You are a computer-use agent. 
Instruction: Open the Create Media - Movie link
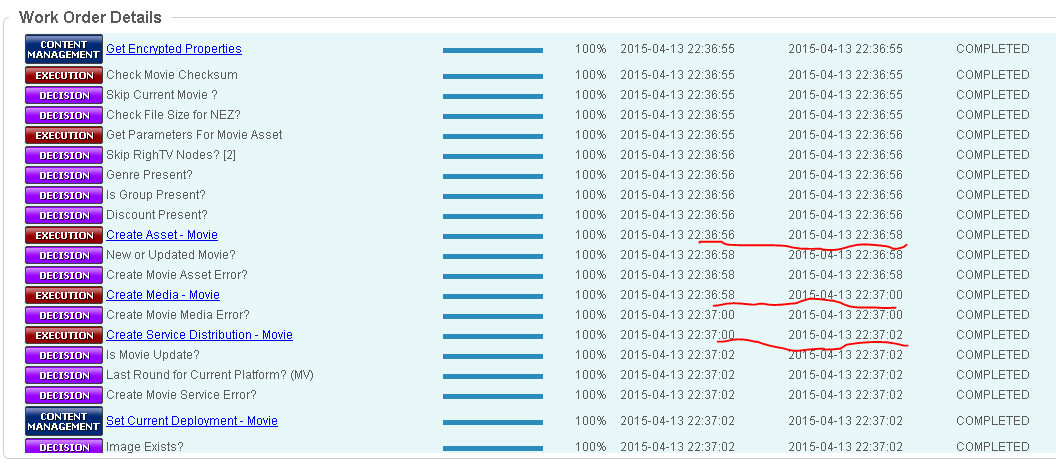tap(163, 295)
